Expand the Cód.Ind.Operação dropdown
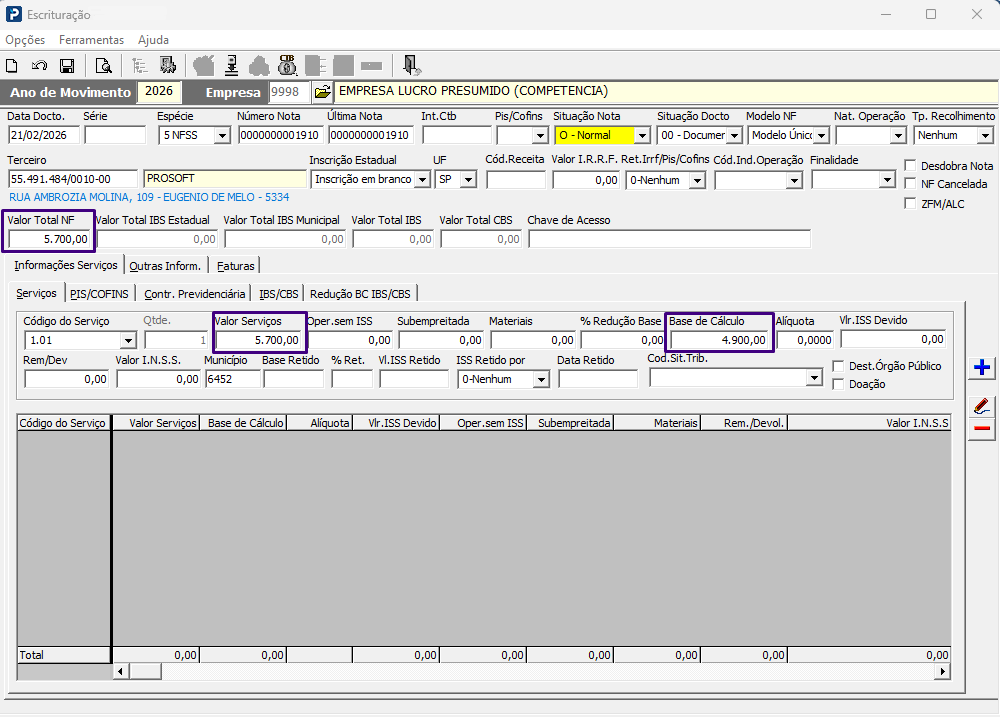This screenshot has height=717, width=1000. [794, 181]
